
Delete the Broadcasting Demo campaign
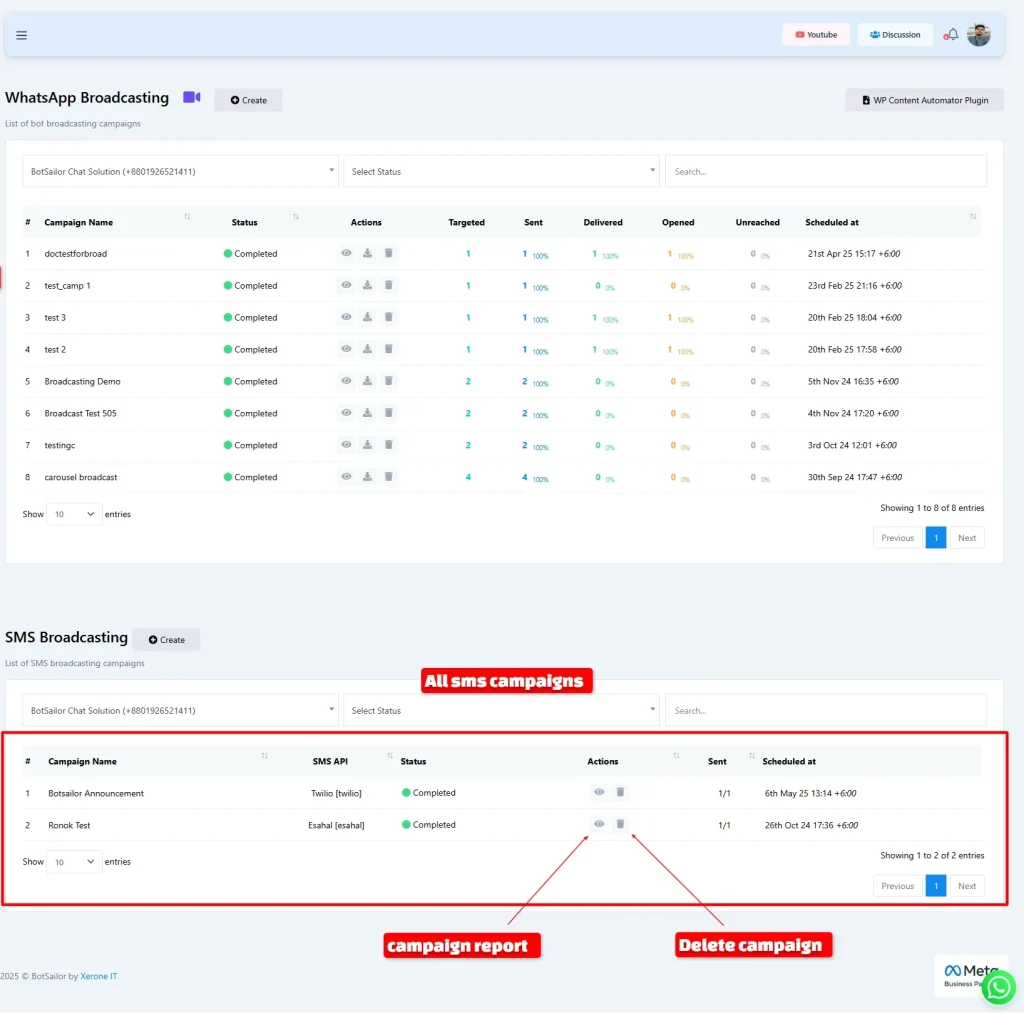(x=389, y=381)
